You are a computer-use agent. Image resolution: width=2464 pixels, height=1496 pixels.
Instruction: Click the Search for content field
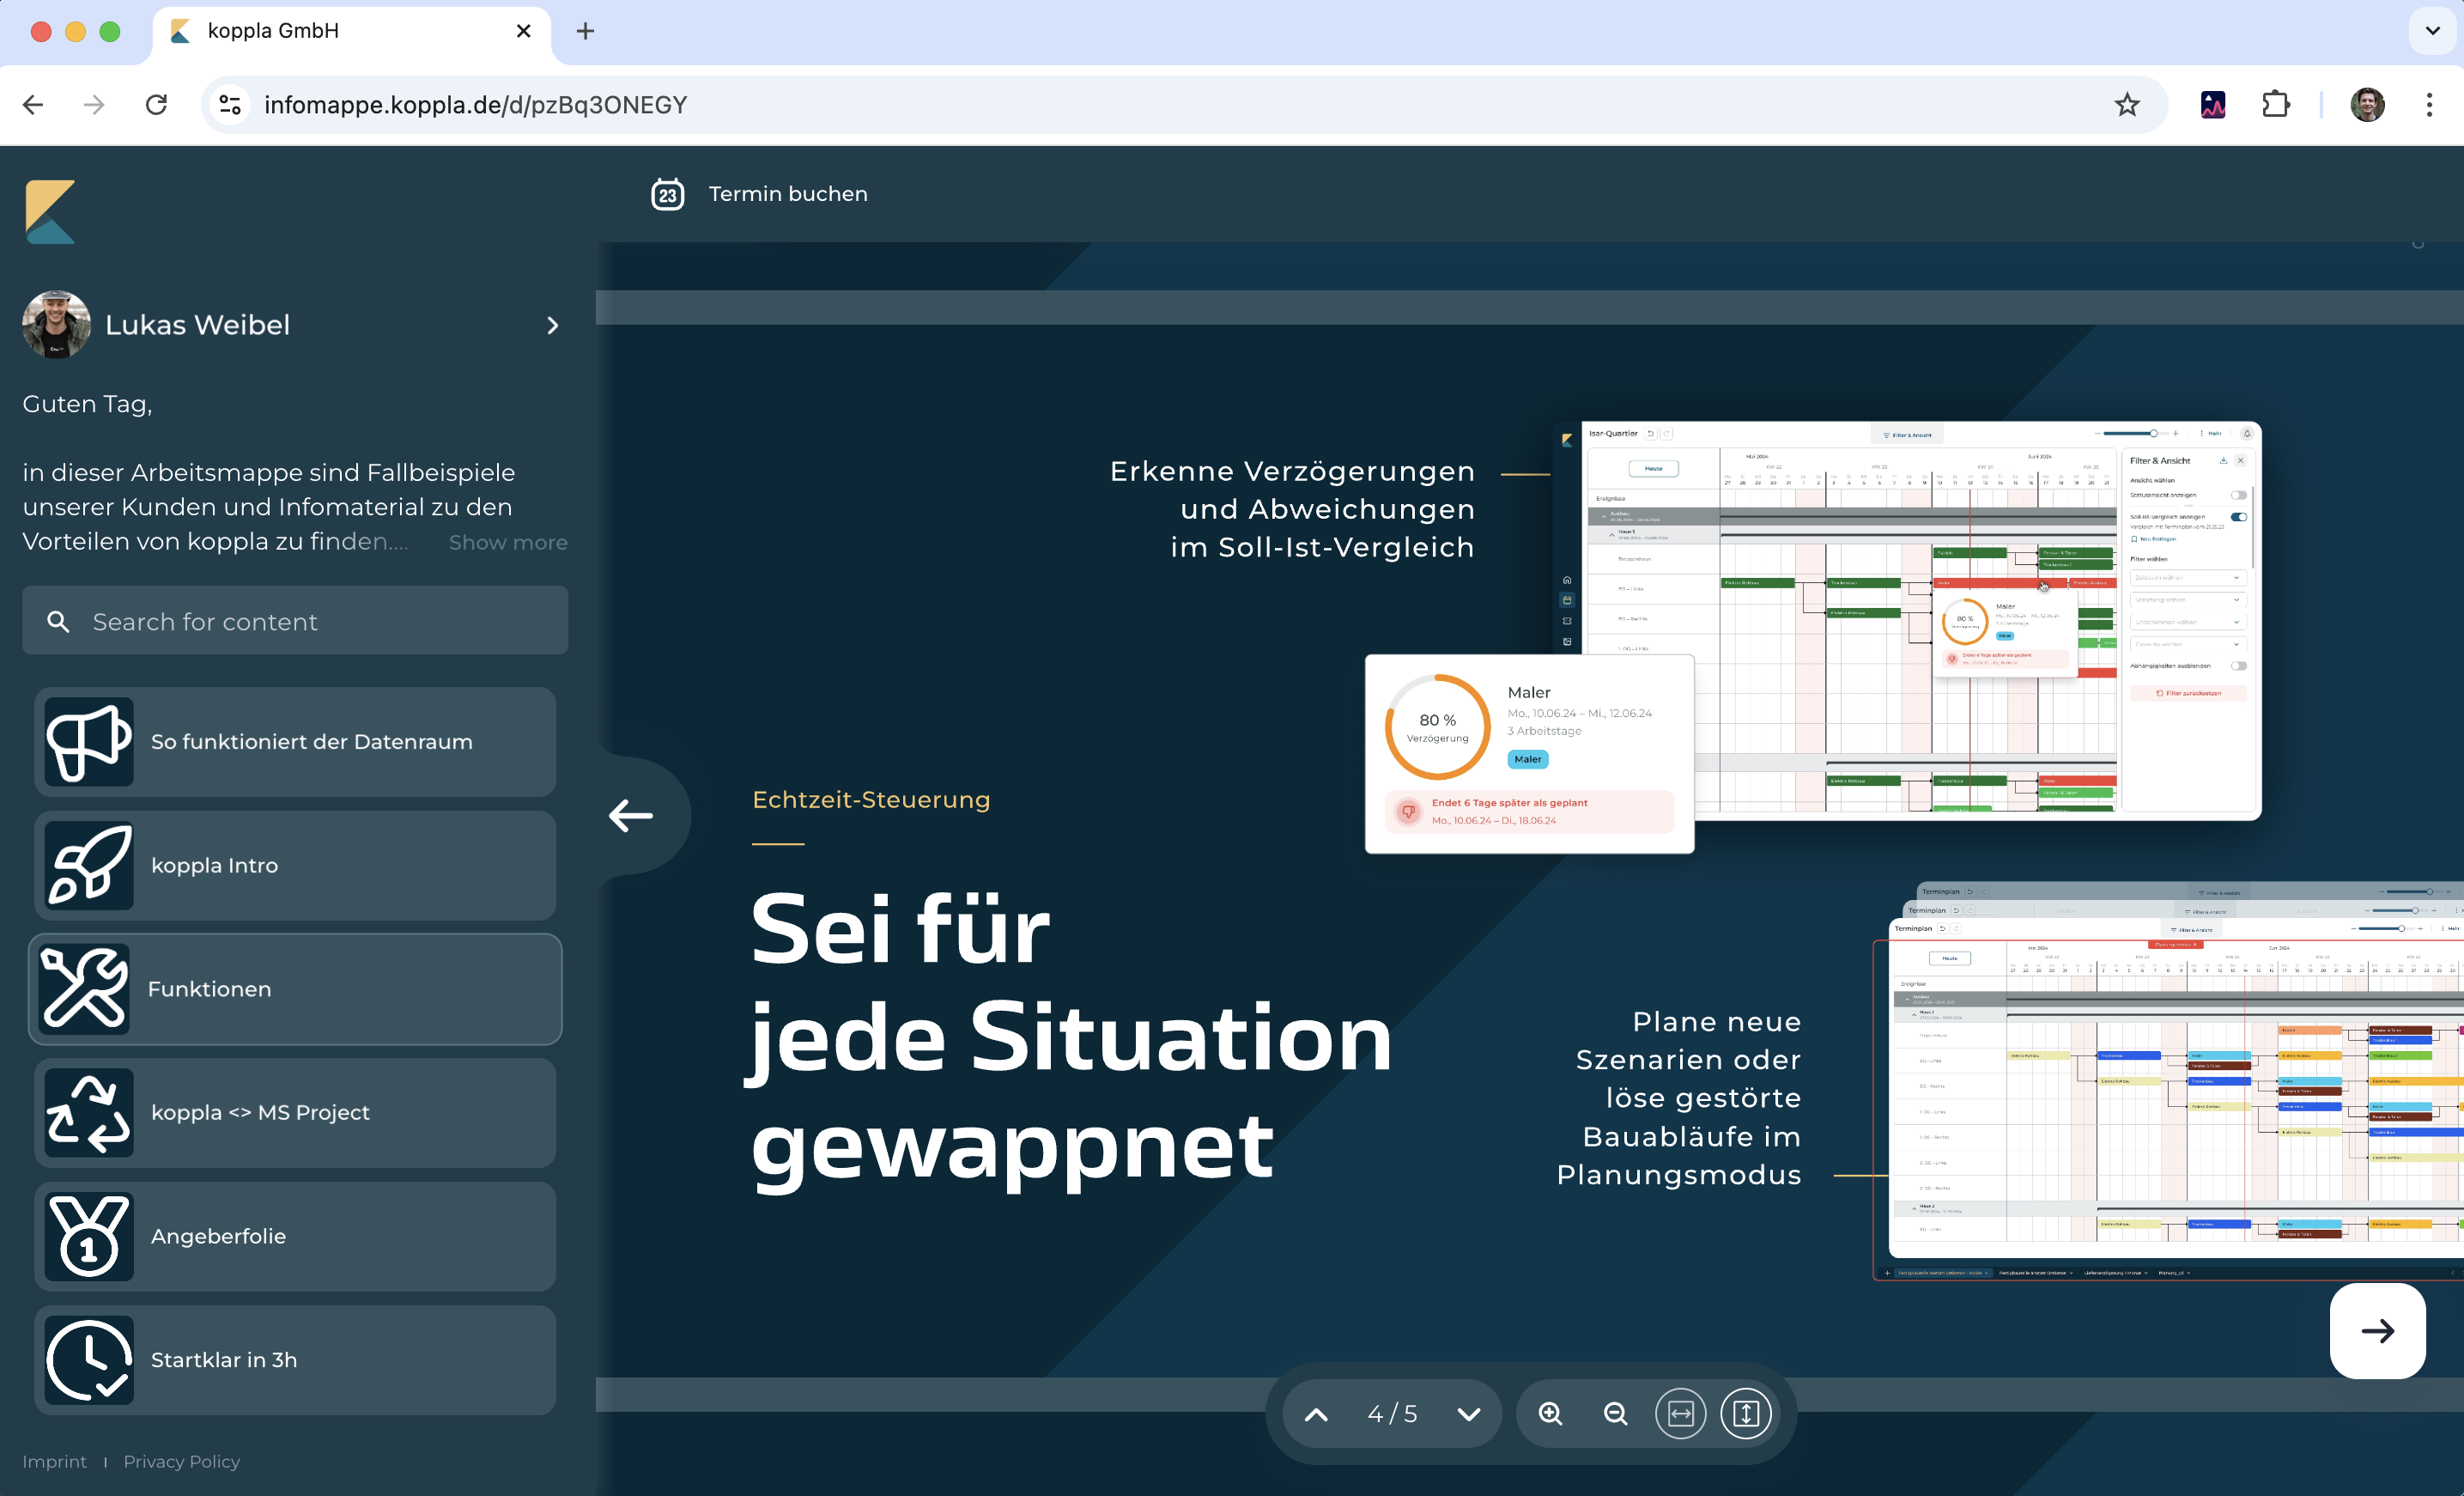tap(295, 621)
